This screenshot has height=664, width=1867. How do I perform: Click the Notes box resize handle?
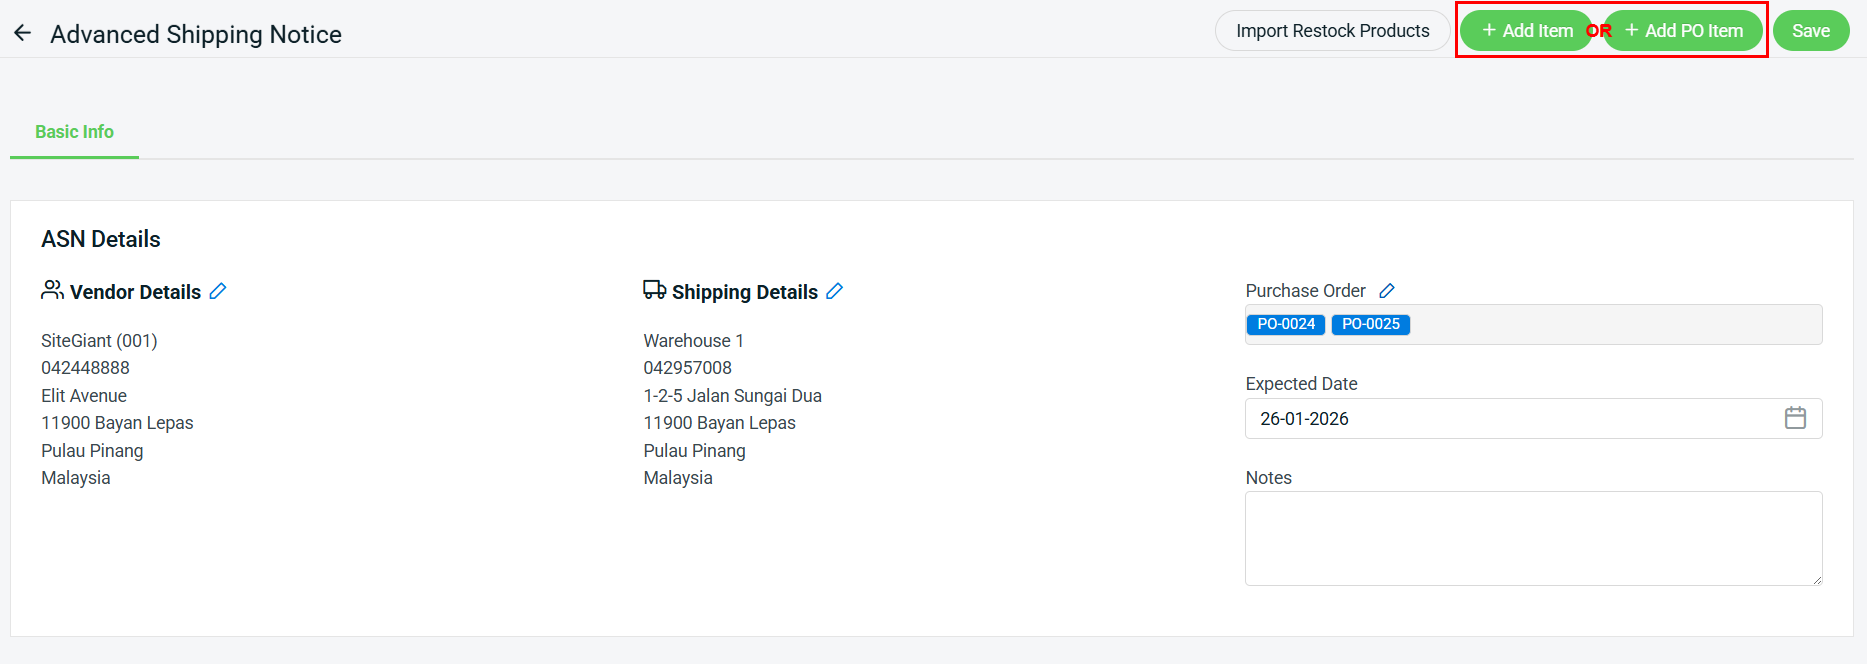click(x=1816, y=580)
